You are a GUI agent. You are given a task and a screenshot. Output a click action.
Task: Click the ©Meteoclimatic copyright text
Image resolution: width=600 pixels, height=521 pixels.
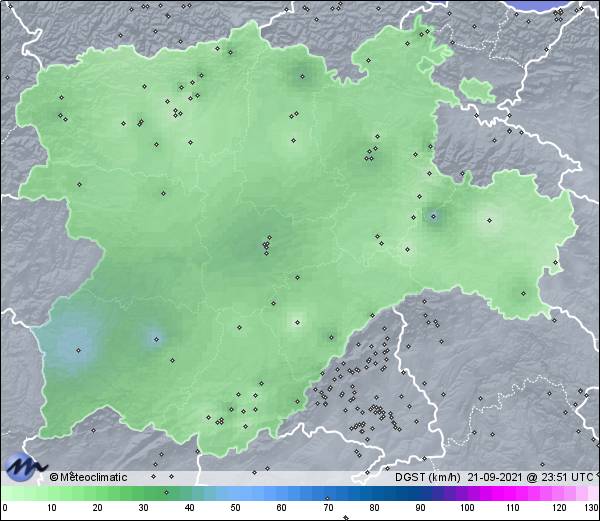88,477
